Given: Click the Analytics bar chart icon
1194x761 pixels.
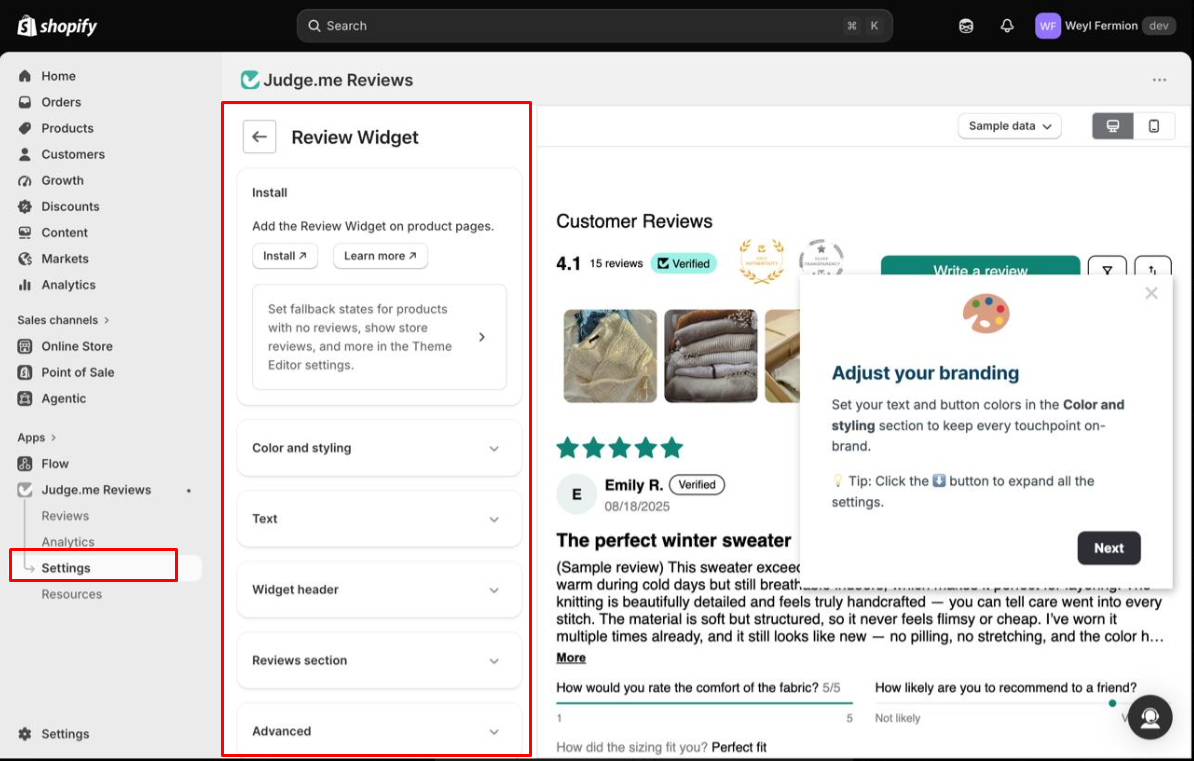Looking at the screenshot, I should [x=25, y=285].
